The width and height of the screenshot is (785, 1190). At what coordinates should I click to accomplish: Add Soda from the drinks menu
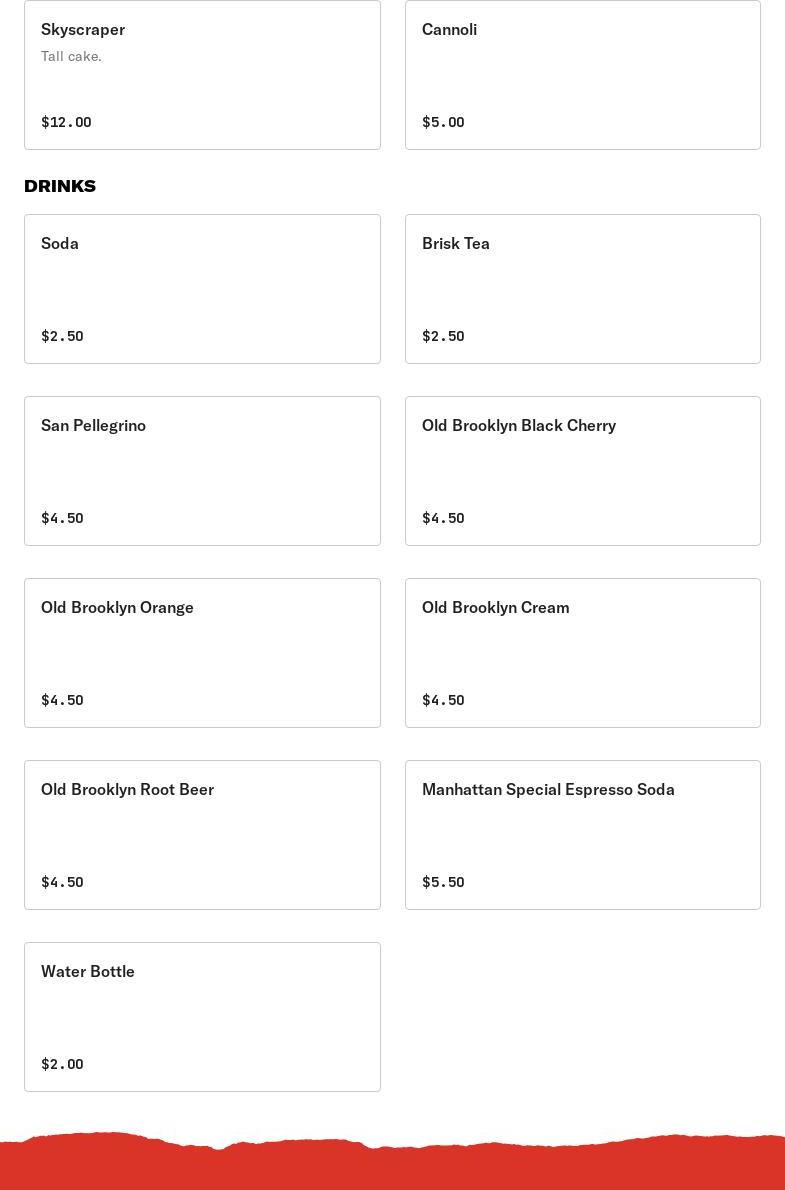pyautogui.click(x=202, y=289)
